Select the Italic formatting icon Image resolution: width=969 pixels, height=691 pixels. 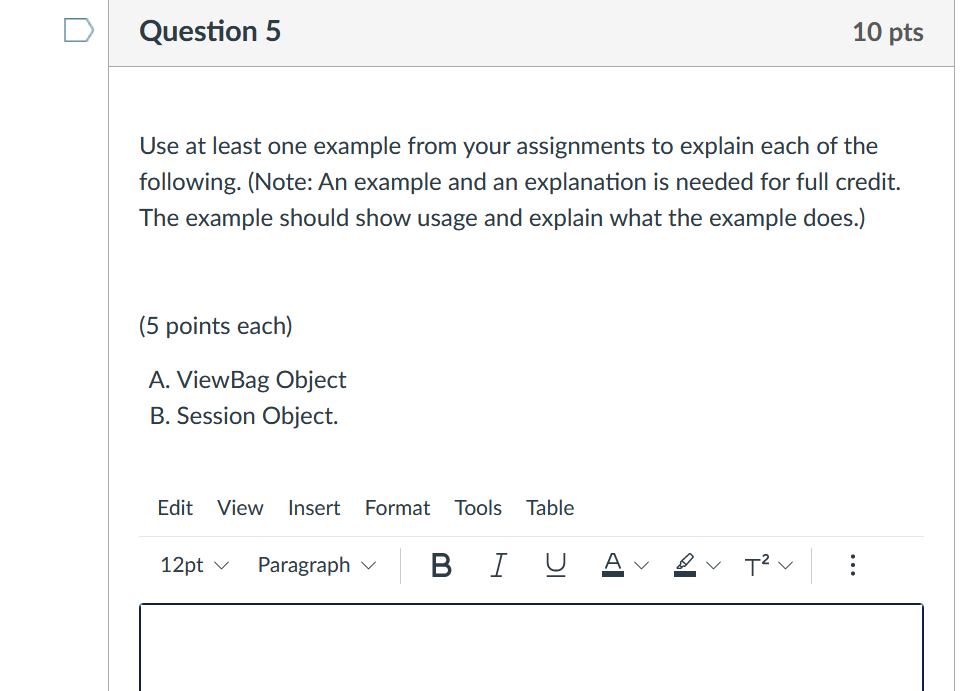pos(498,564)
